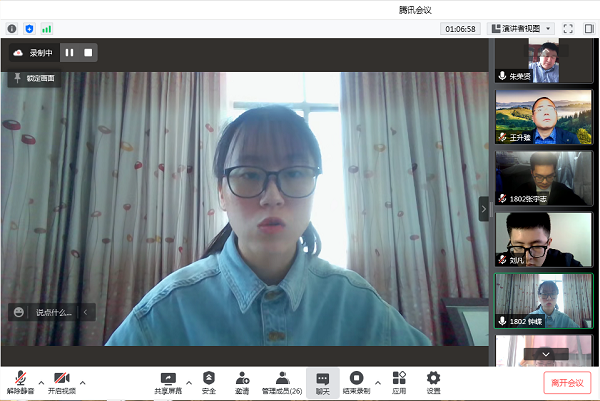
Task: Click the 共享屏幕 share screen icon
Action: pos(168,381)
